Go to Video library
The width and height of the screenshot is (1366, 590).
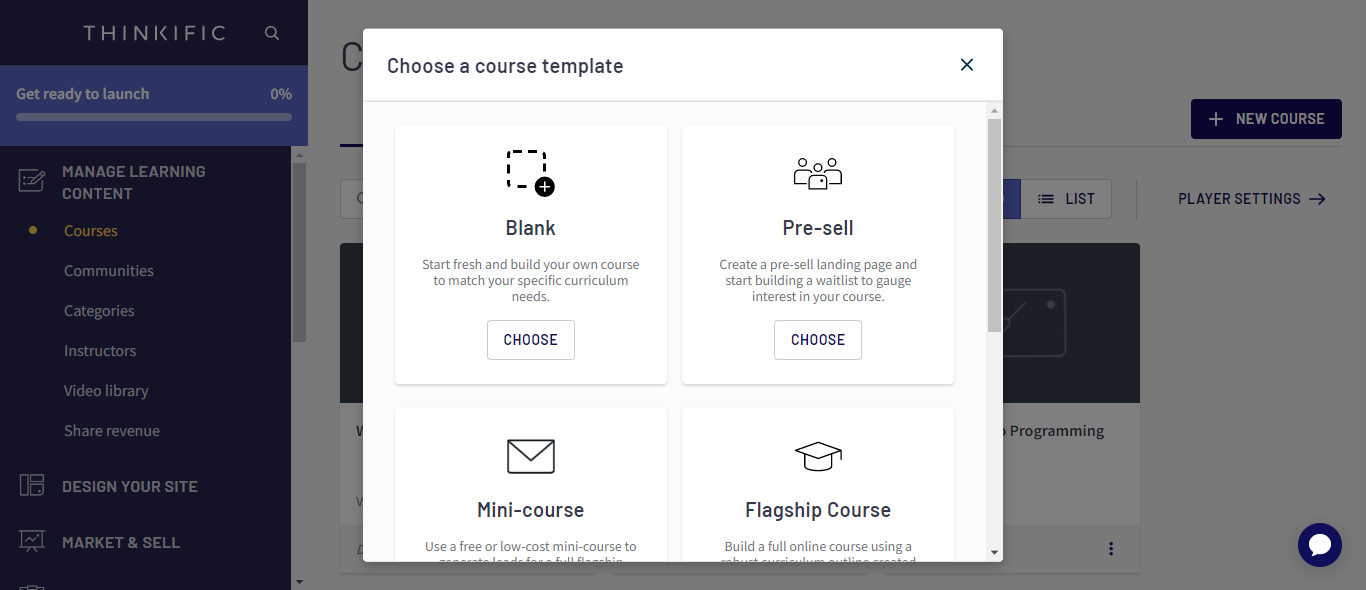(106, 391)
